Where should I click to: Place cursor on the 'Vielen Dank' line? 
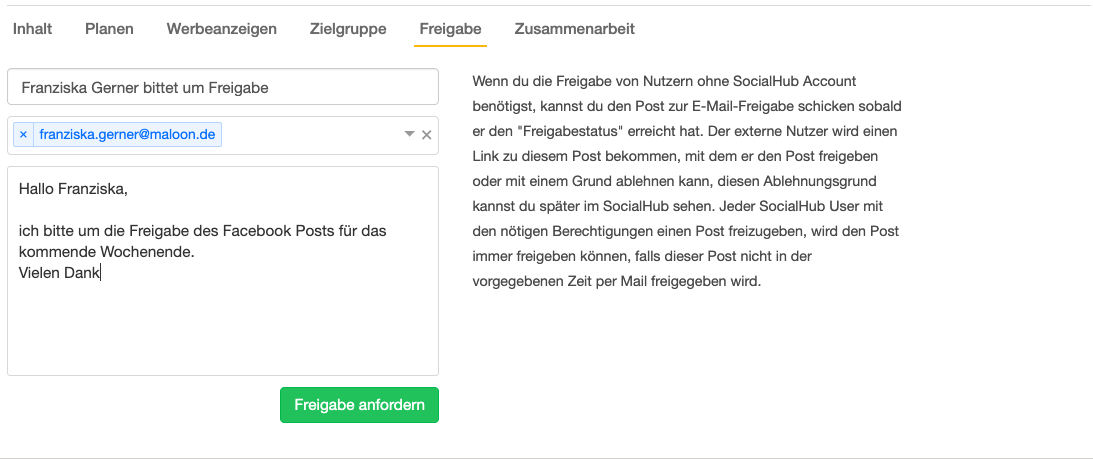coord(60,272)
